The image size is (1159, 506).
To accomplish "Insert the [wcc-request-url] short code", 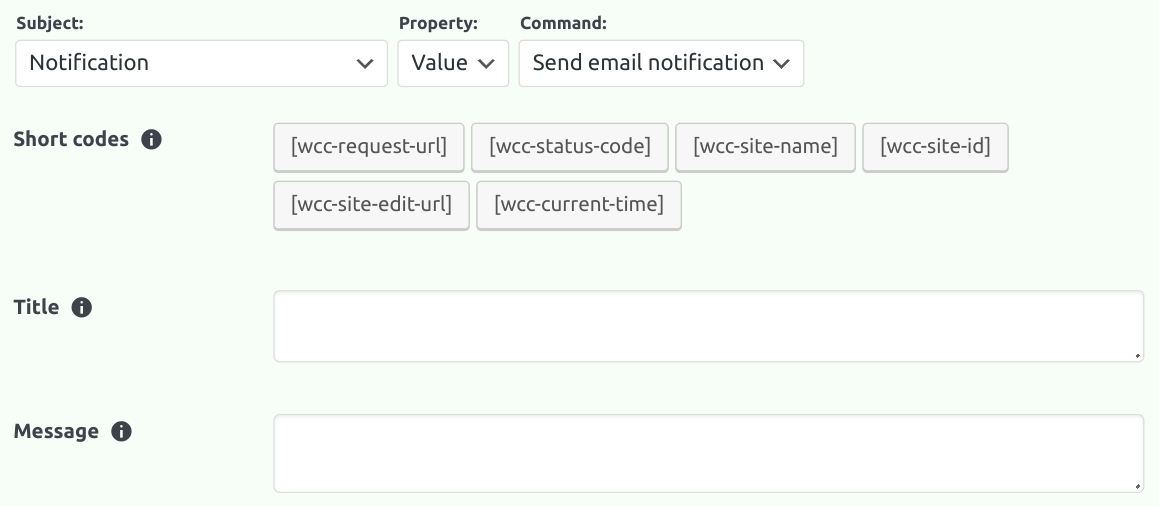I will pyautogui.click(x=369, y=147).
